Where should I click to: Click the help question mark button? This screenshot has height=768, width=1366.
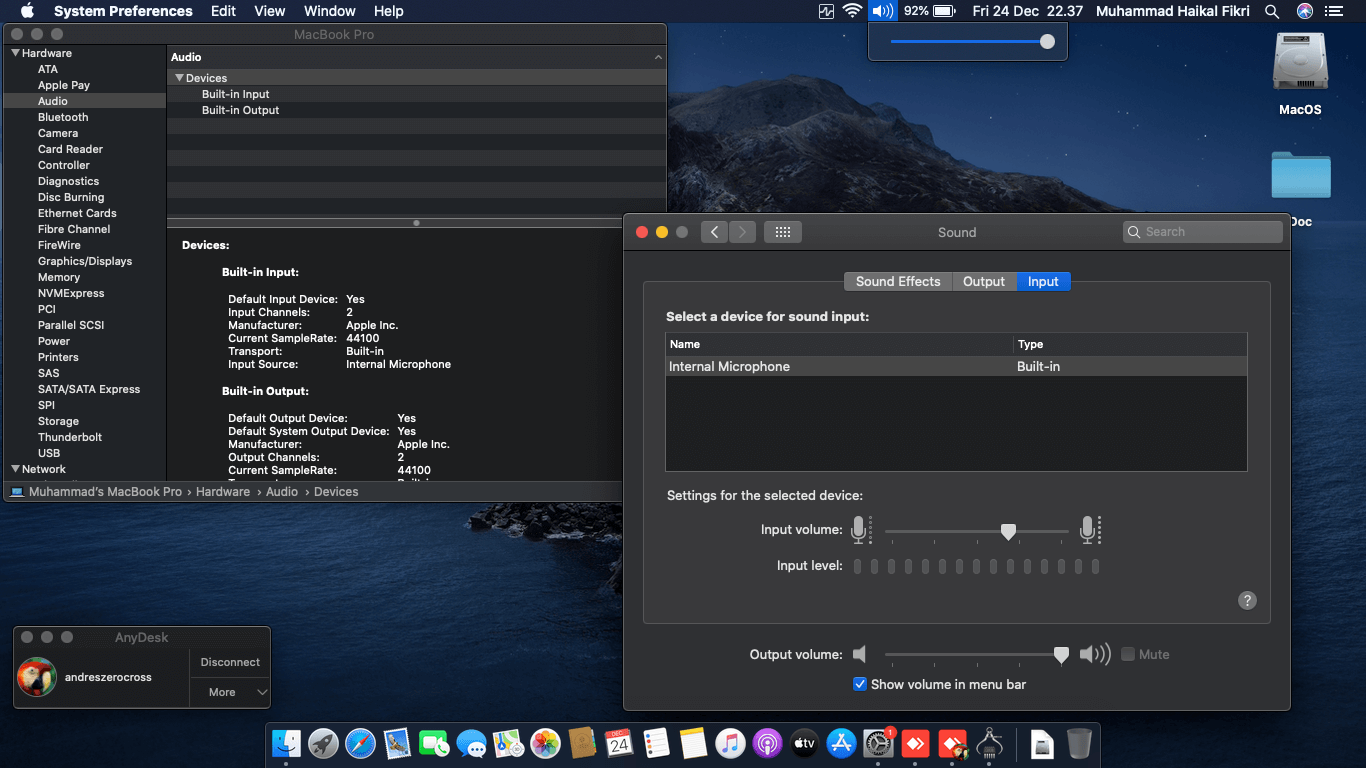tap(1247, 600)
